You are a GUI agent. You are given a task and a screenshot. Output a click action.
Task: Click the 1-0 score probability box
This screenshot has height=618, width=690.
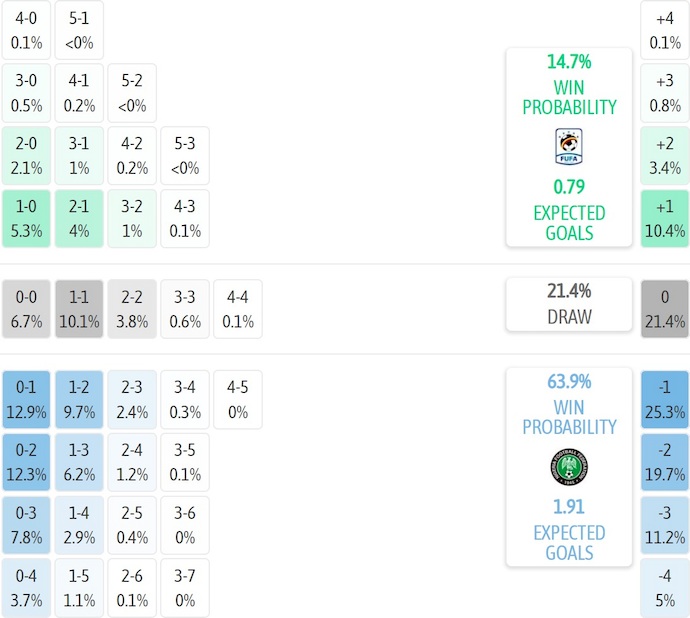pos(26,218)
